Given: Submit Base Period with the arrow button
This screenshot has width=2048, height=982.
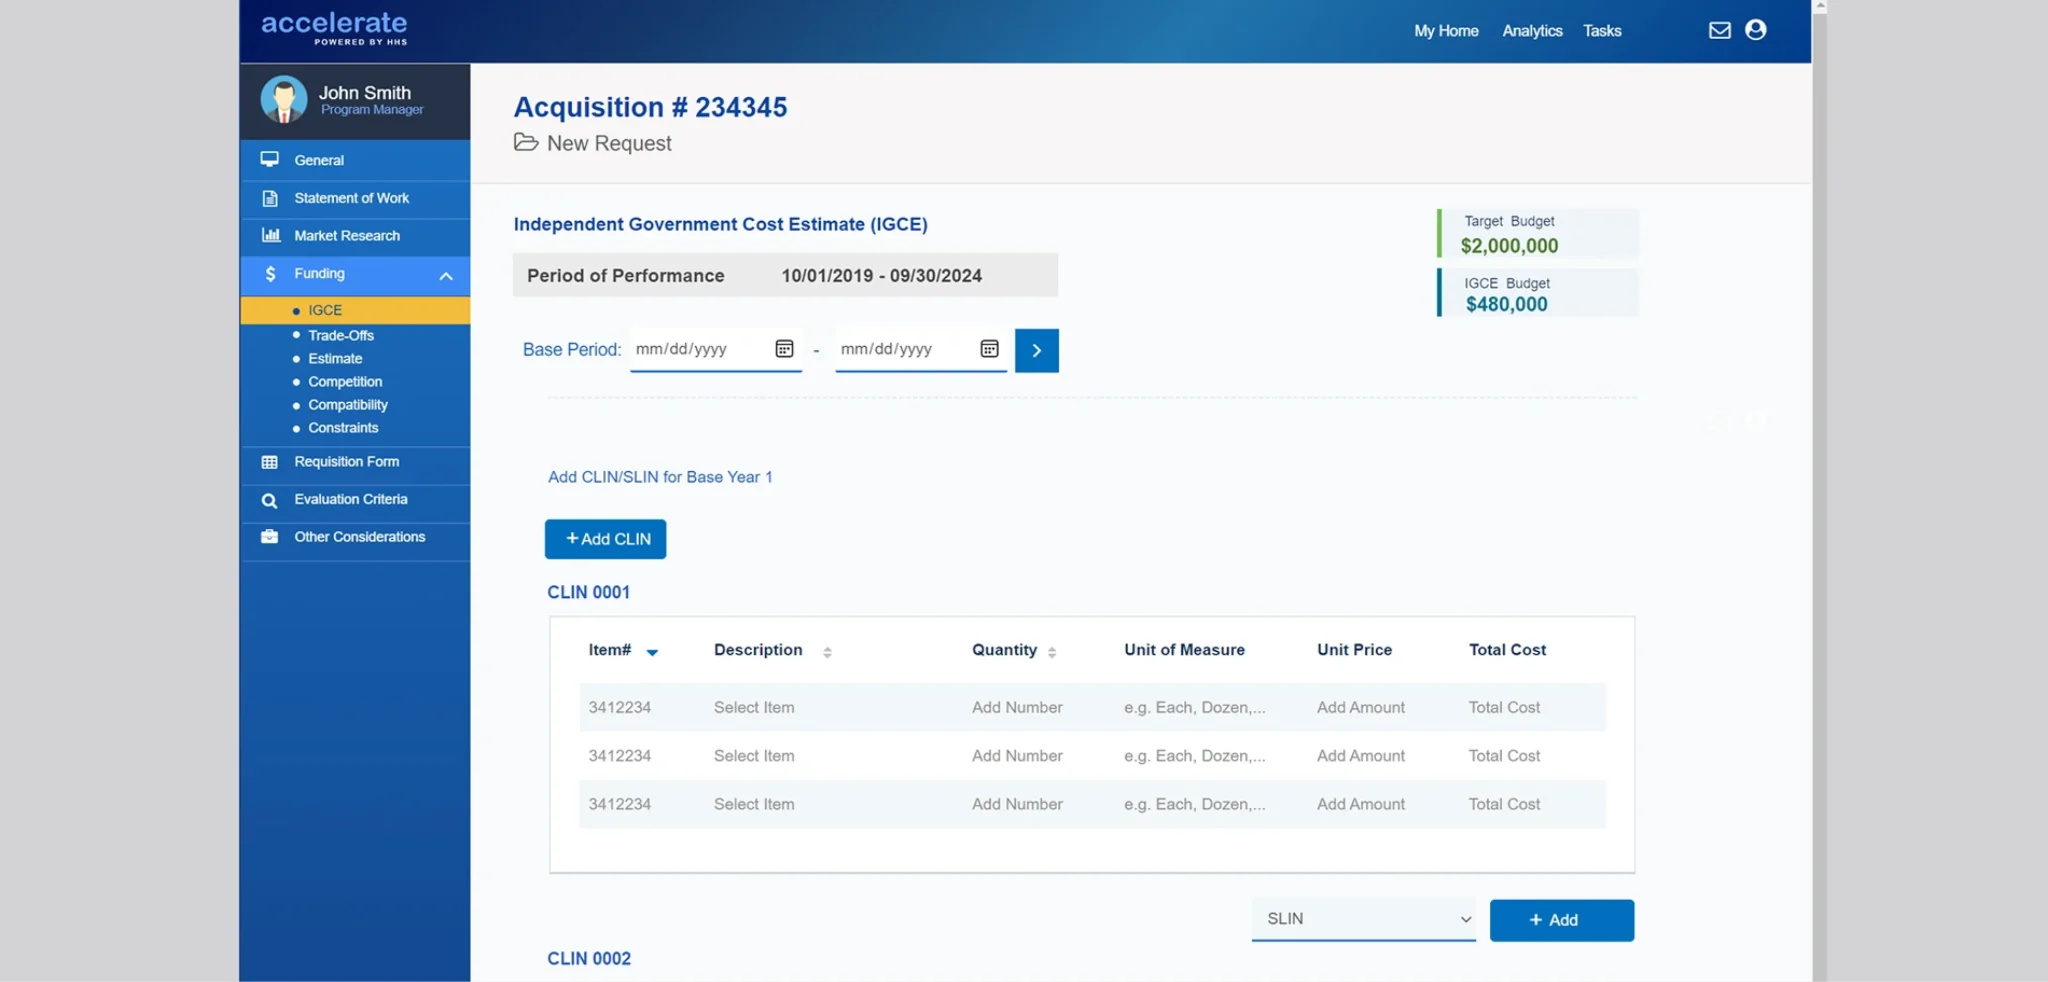Looking at the screenshot, I should (x=1036, y=351).
